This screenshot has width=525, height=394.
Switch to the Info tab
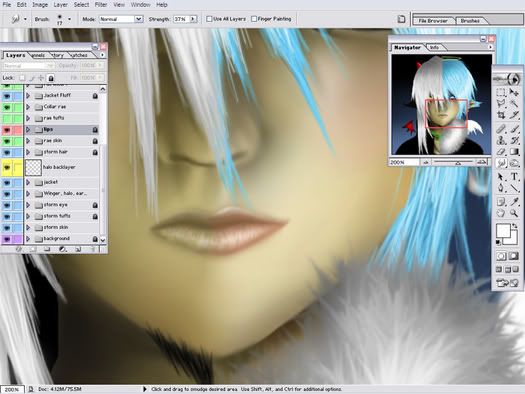[434, 48]
